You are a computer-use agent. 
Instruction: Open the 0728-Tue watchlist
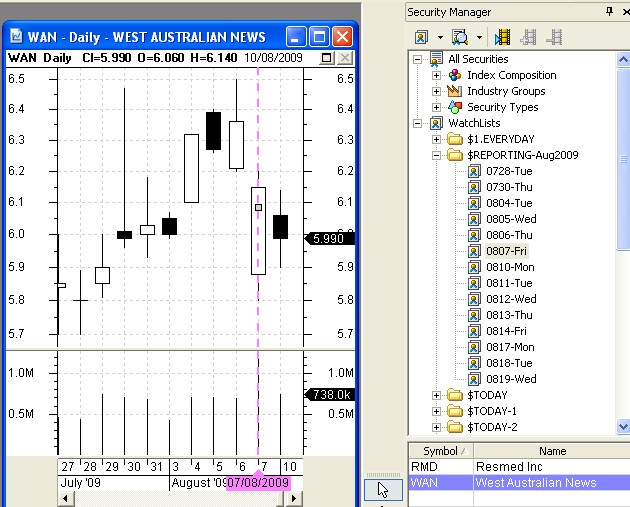pyautogui.click(x=509, y=171)
